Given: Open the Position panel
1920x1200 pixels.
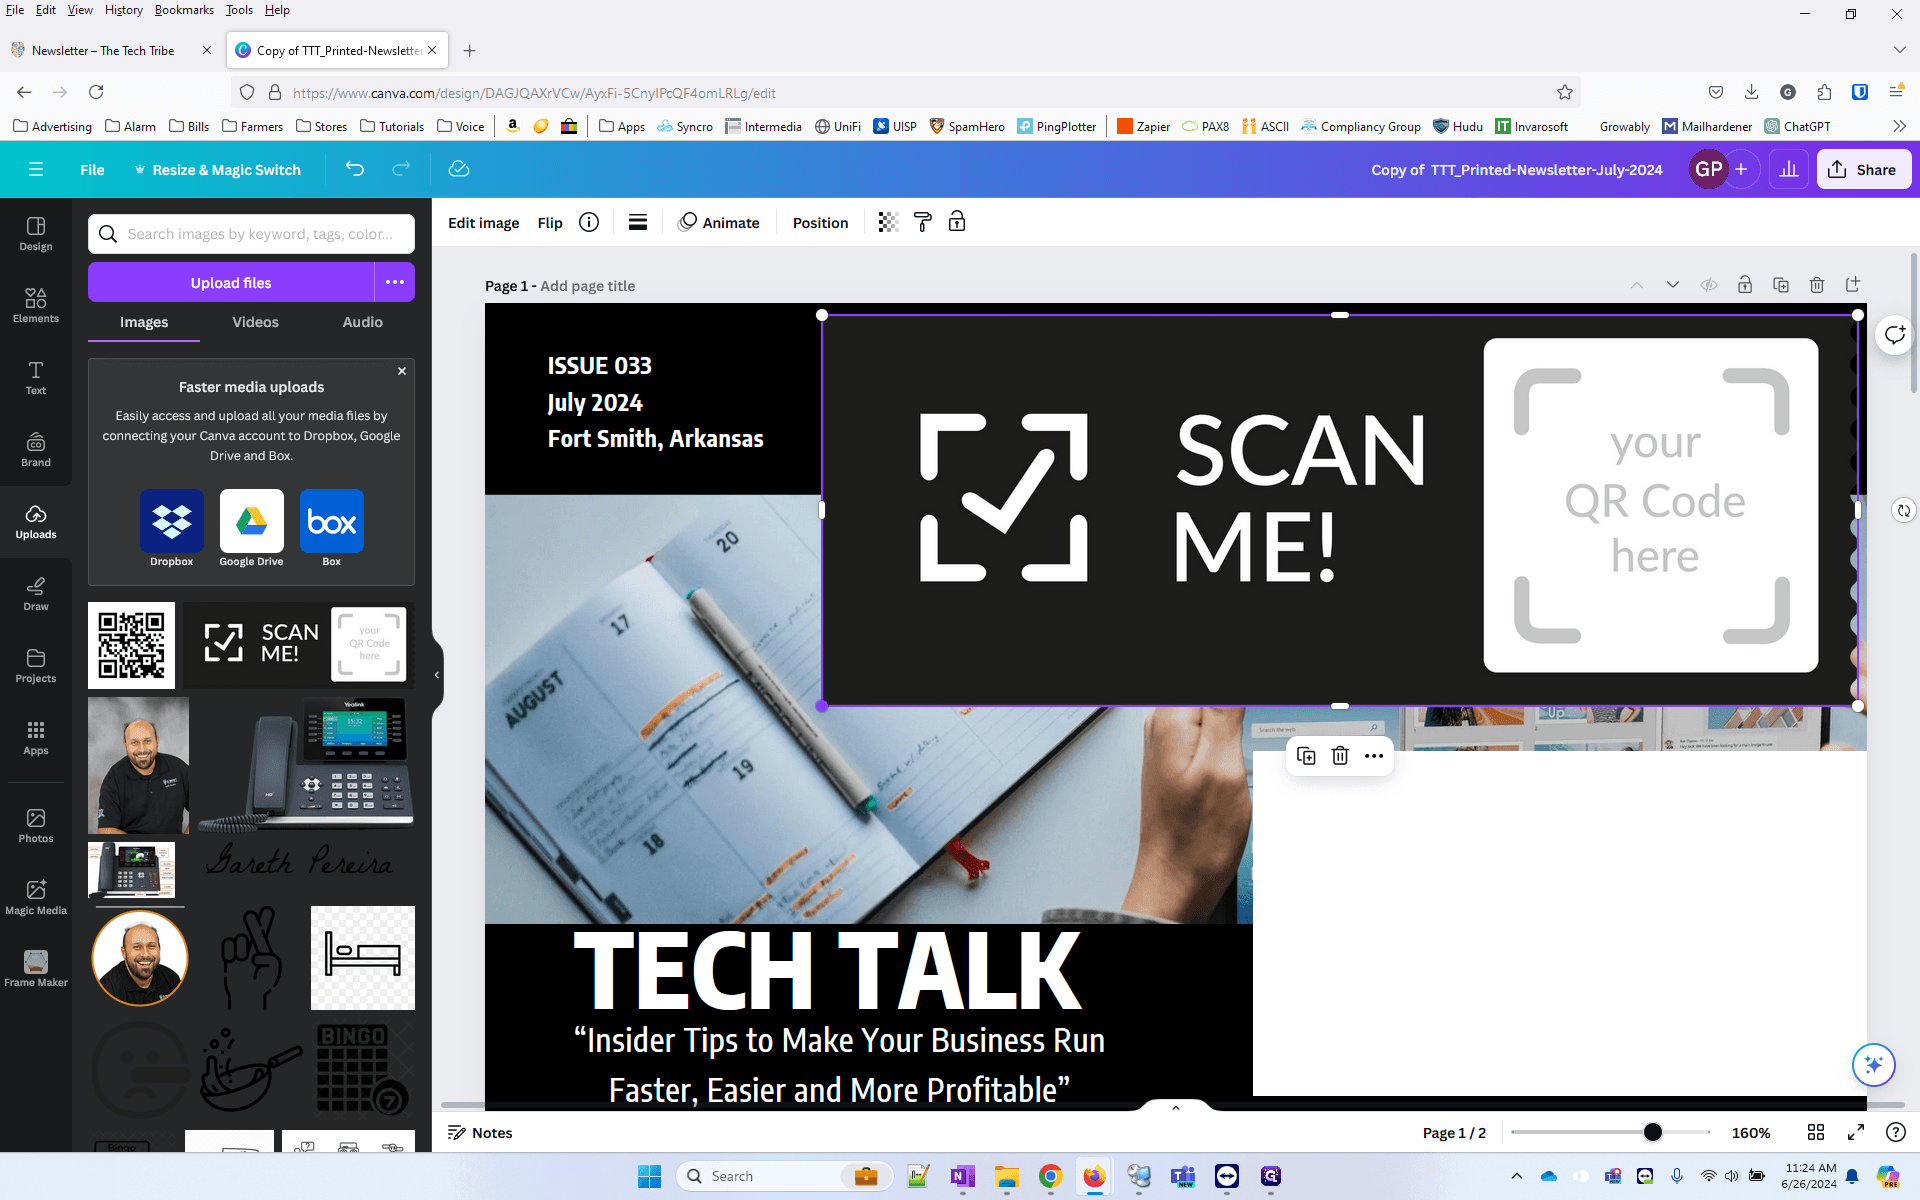Looking at the screenshot, I should (x=820, y=222).
